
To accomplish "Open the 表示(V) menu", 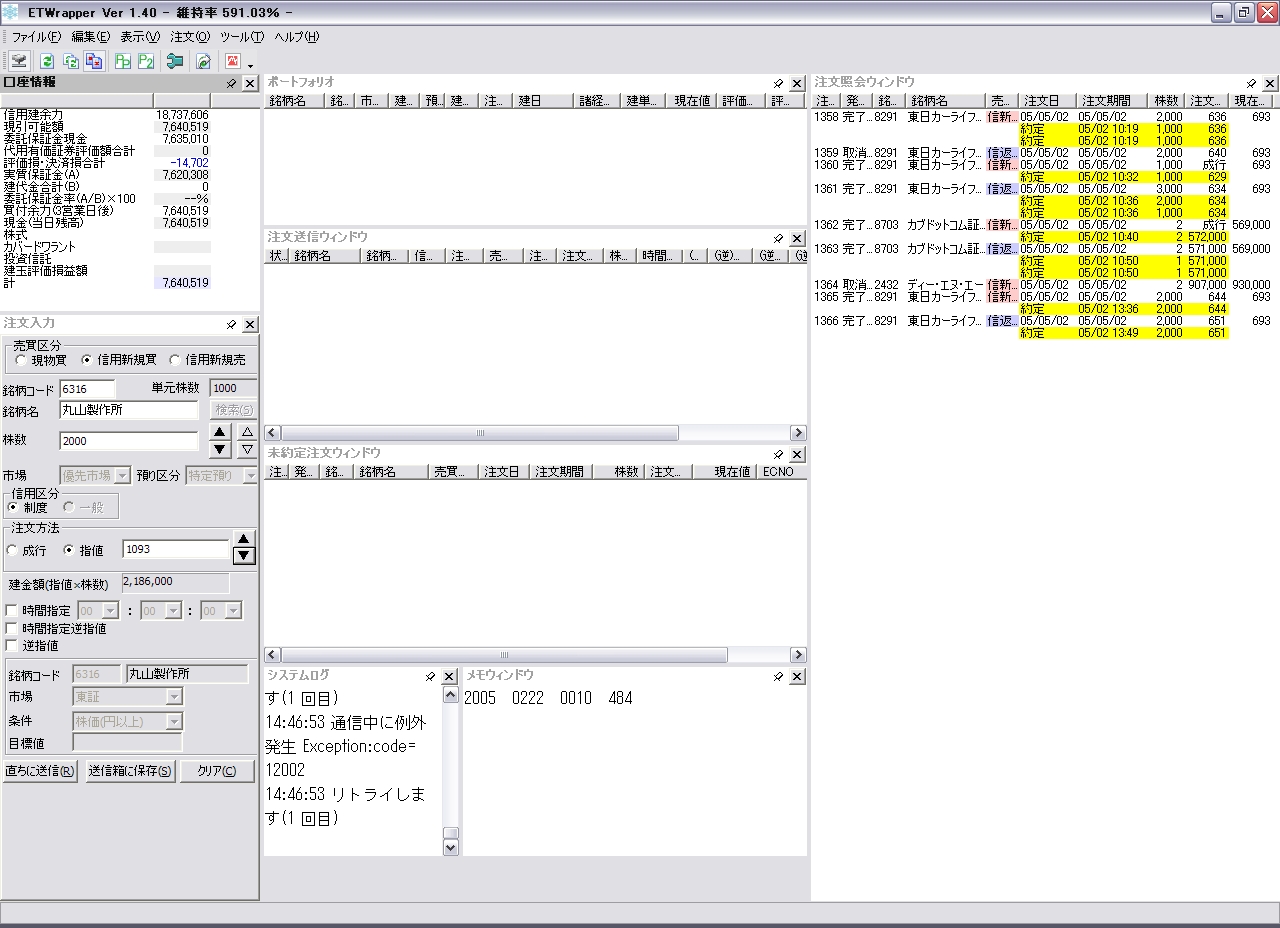I will (x=140, y=37).
